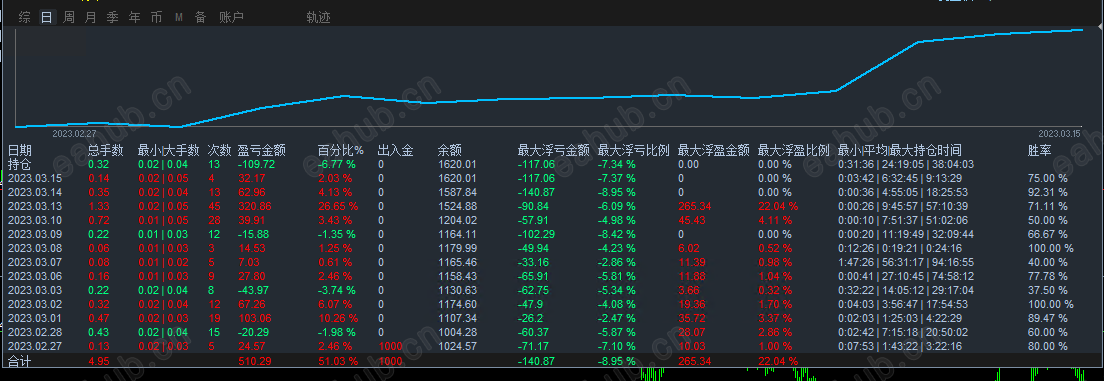Click the -109.72 holdings loss value

point(256,164)
